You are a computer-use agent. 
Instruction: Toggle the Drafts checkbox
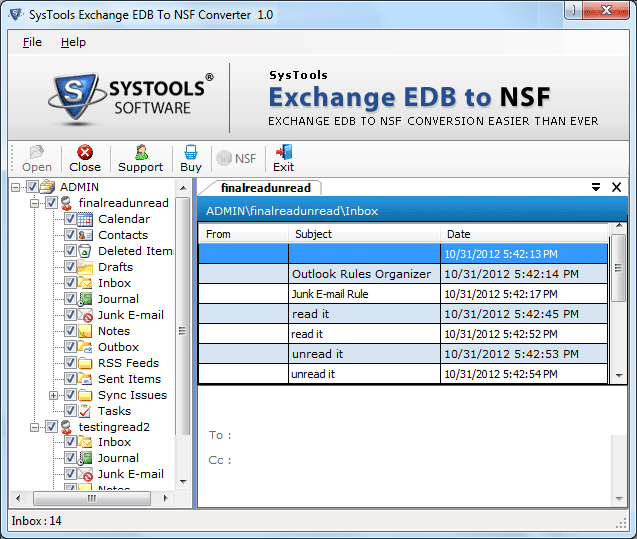70,267
